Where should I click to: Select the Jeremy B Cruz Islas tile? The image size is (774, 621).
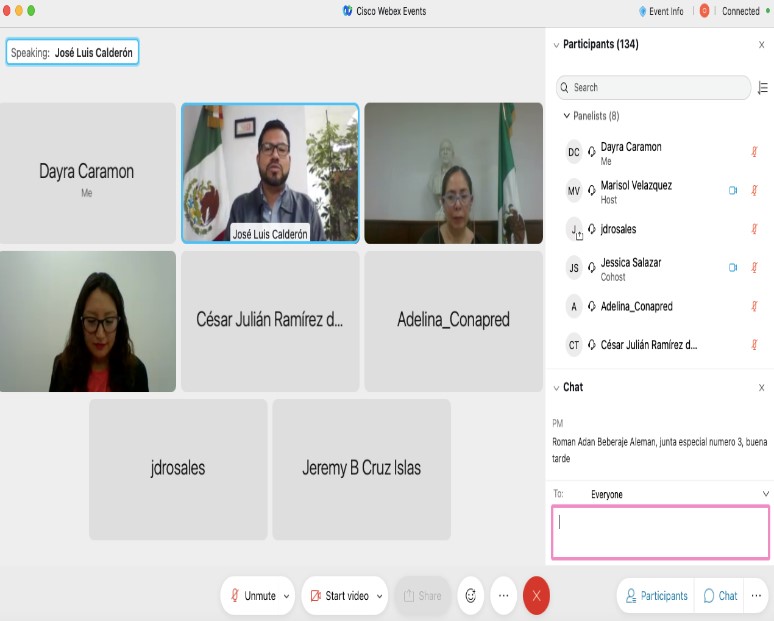361,469
